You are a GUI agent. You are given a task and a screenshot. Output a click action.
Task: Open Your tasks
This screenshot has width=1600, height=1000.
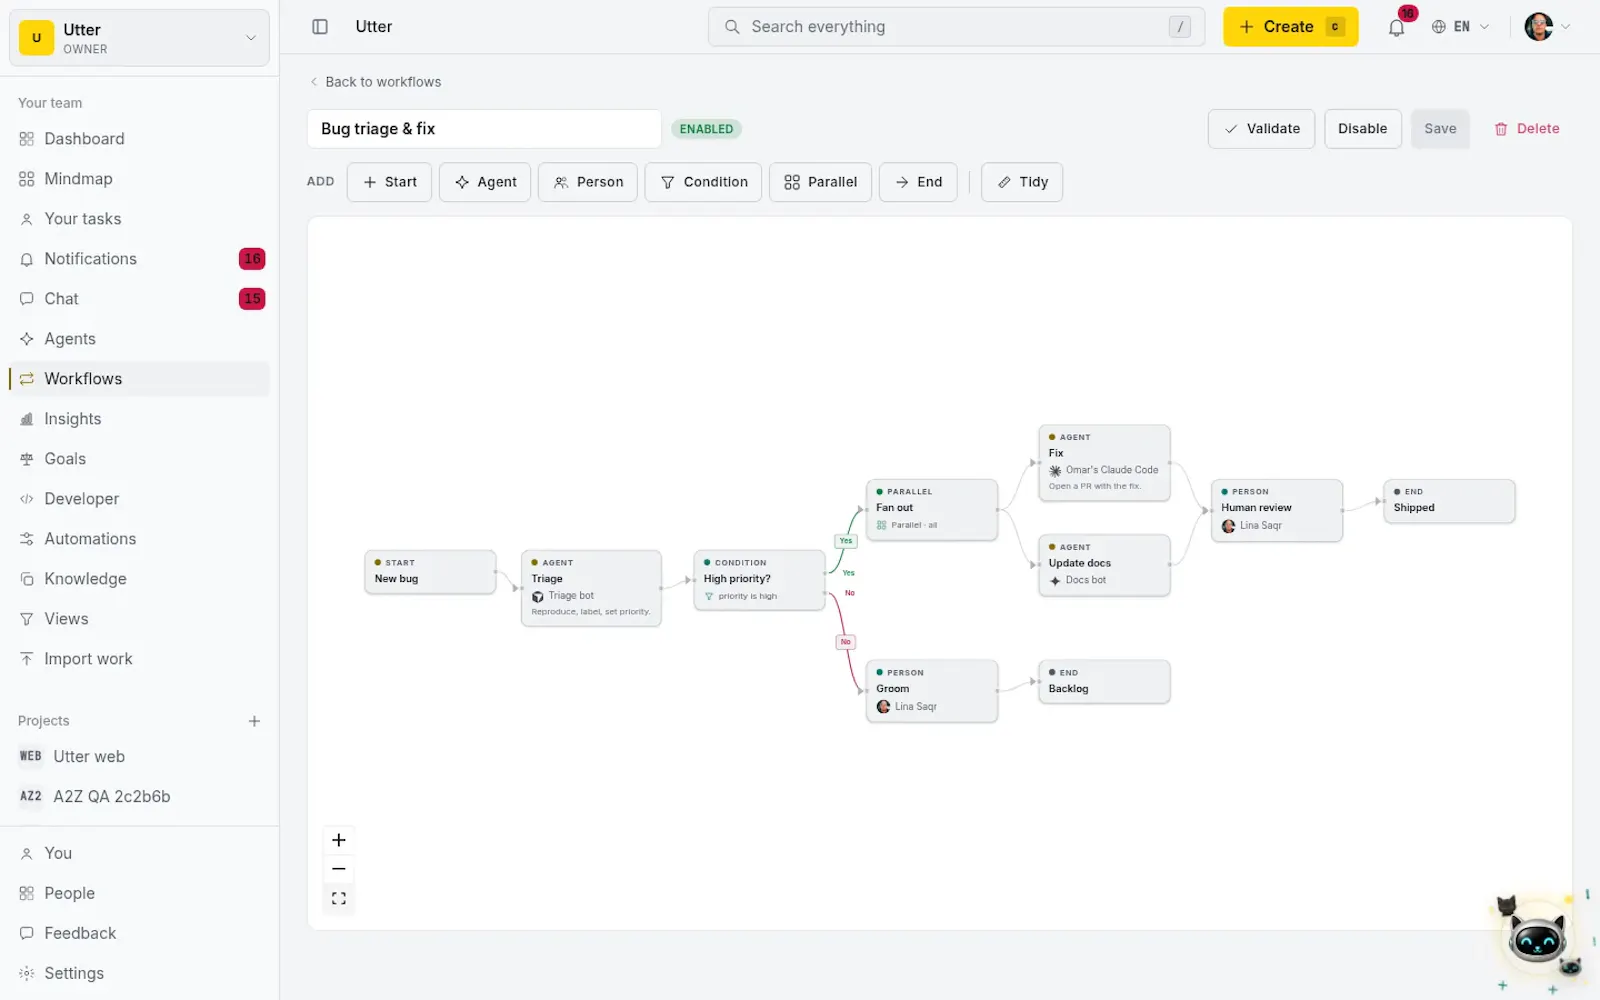[139, 219]
